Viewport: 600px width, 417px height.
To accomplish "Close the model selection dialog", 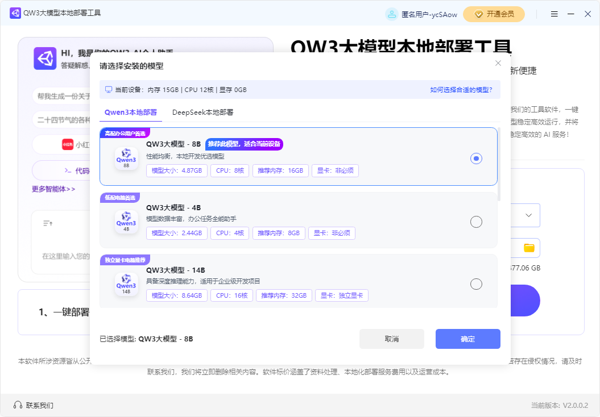I will (x=499, y=64).
